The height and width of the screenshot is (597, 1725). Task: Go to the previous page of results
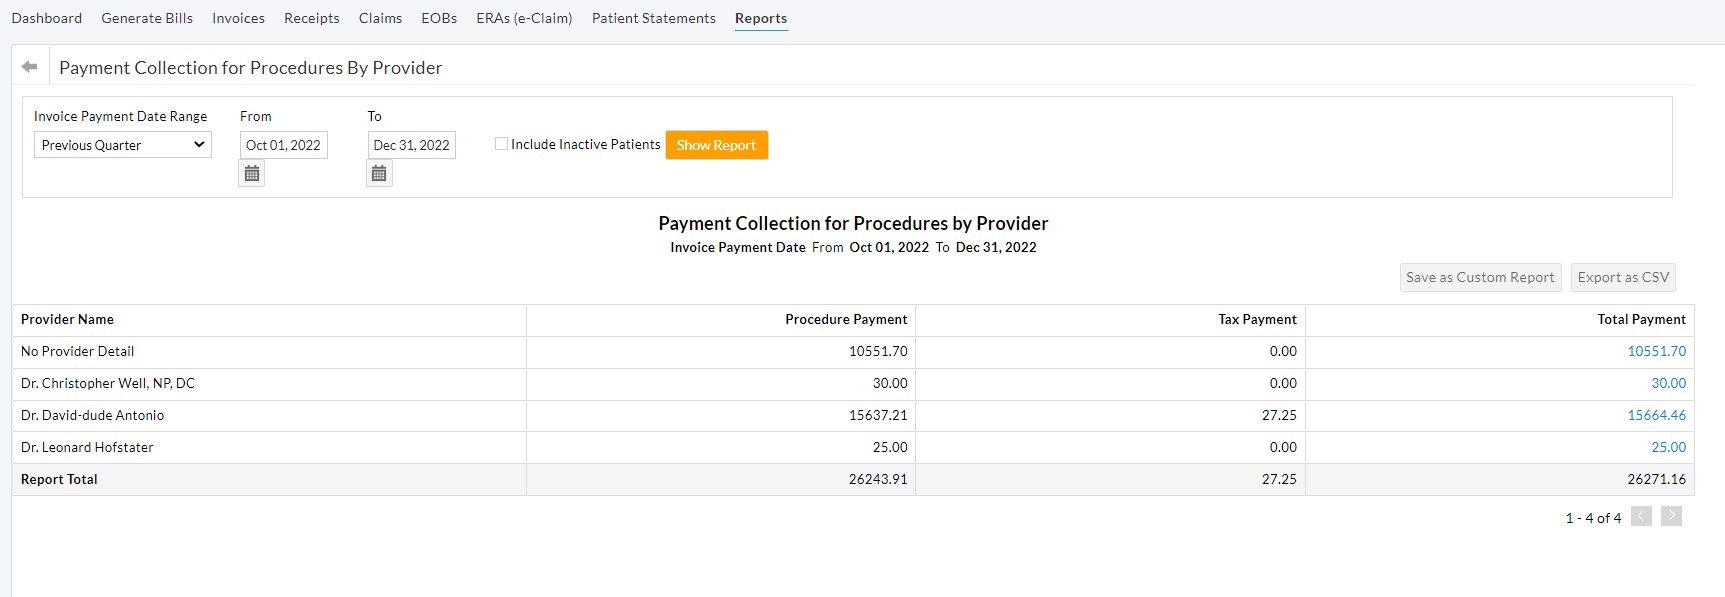(1641, 516)
